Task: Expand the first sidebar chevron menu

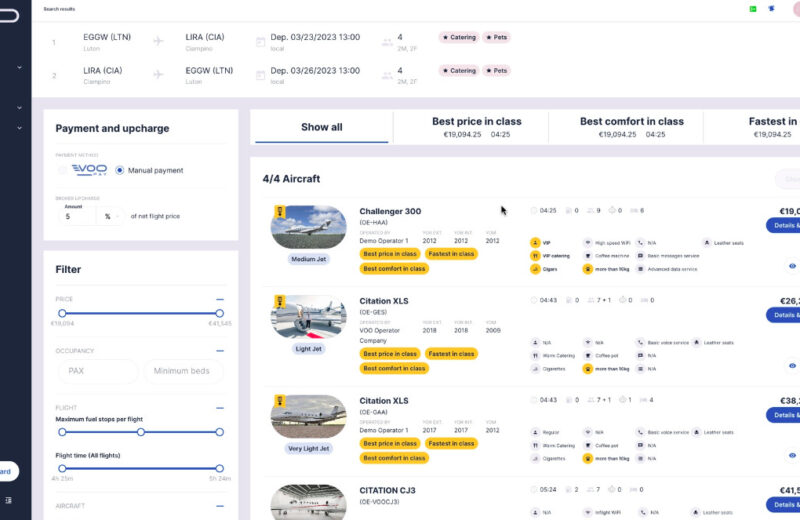Action: coord(19,67)
